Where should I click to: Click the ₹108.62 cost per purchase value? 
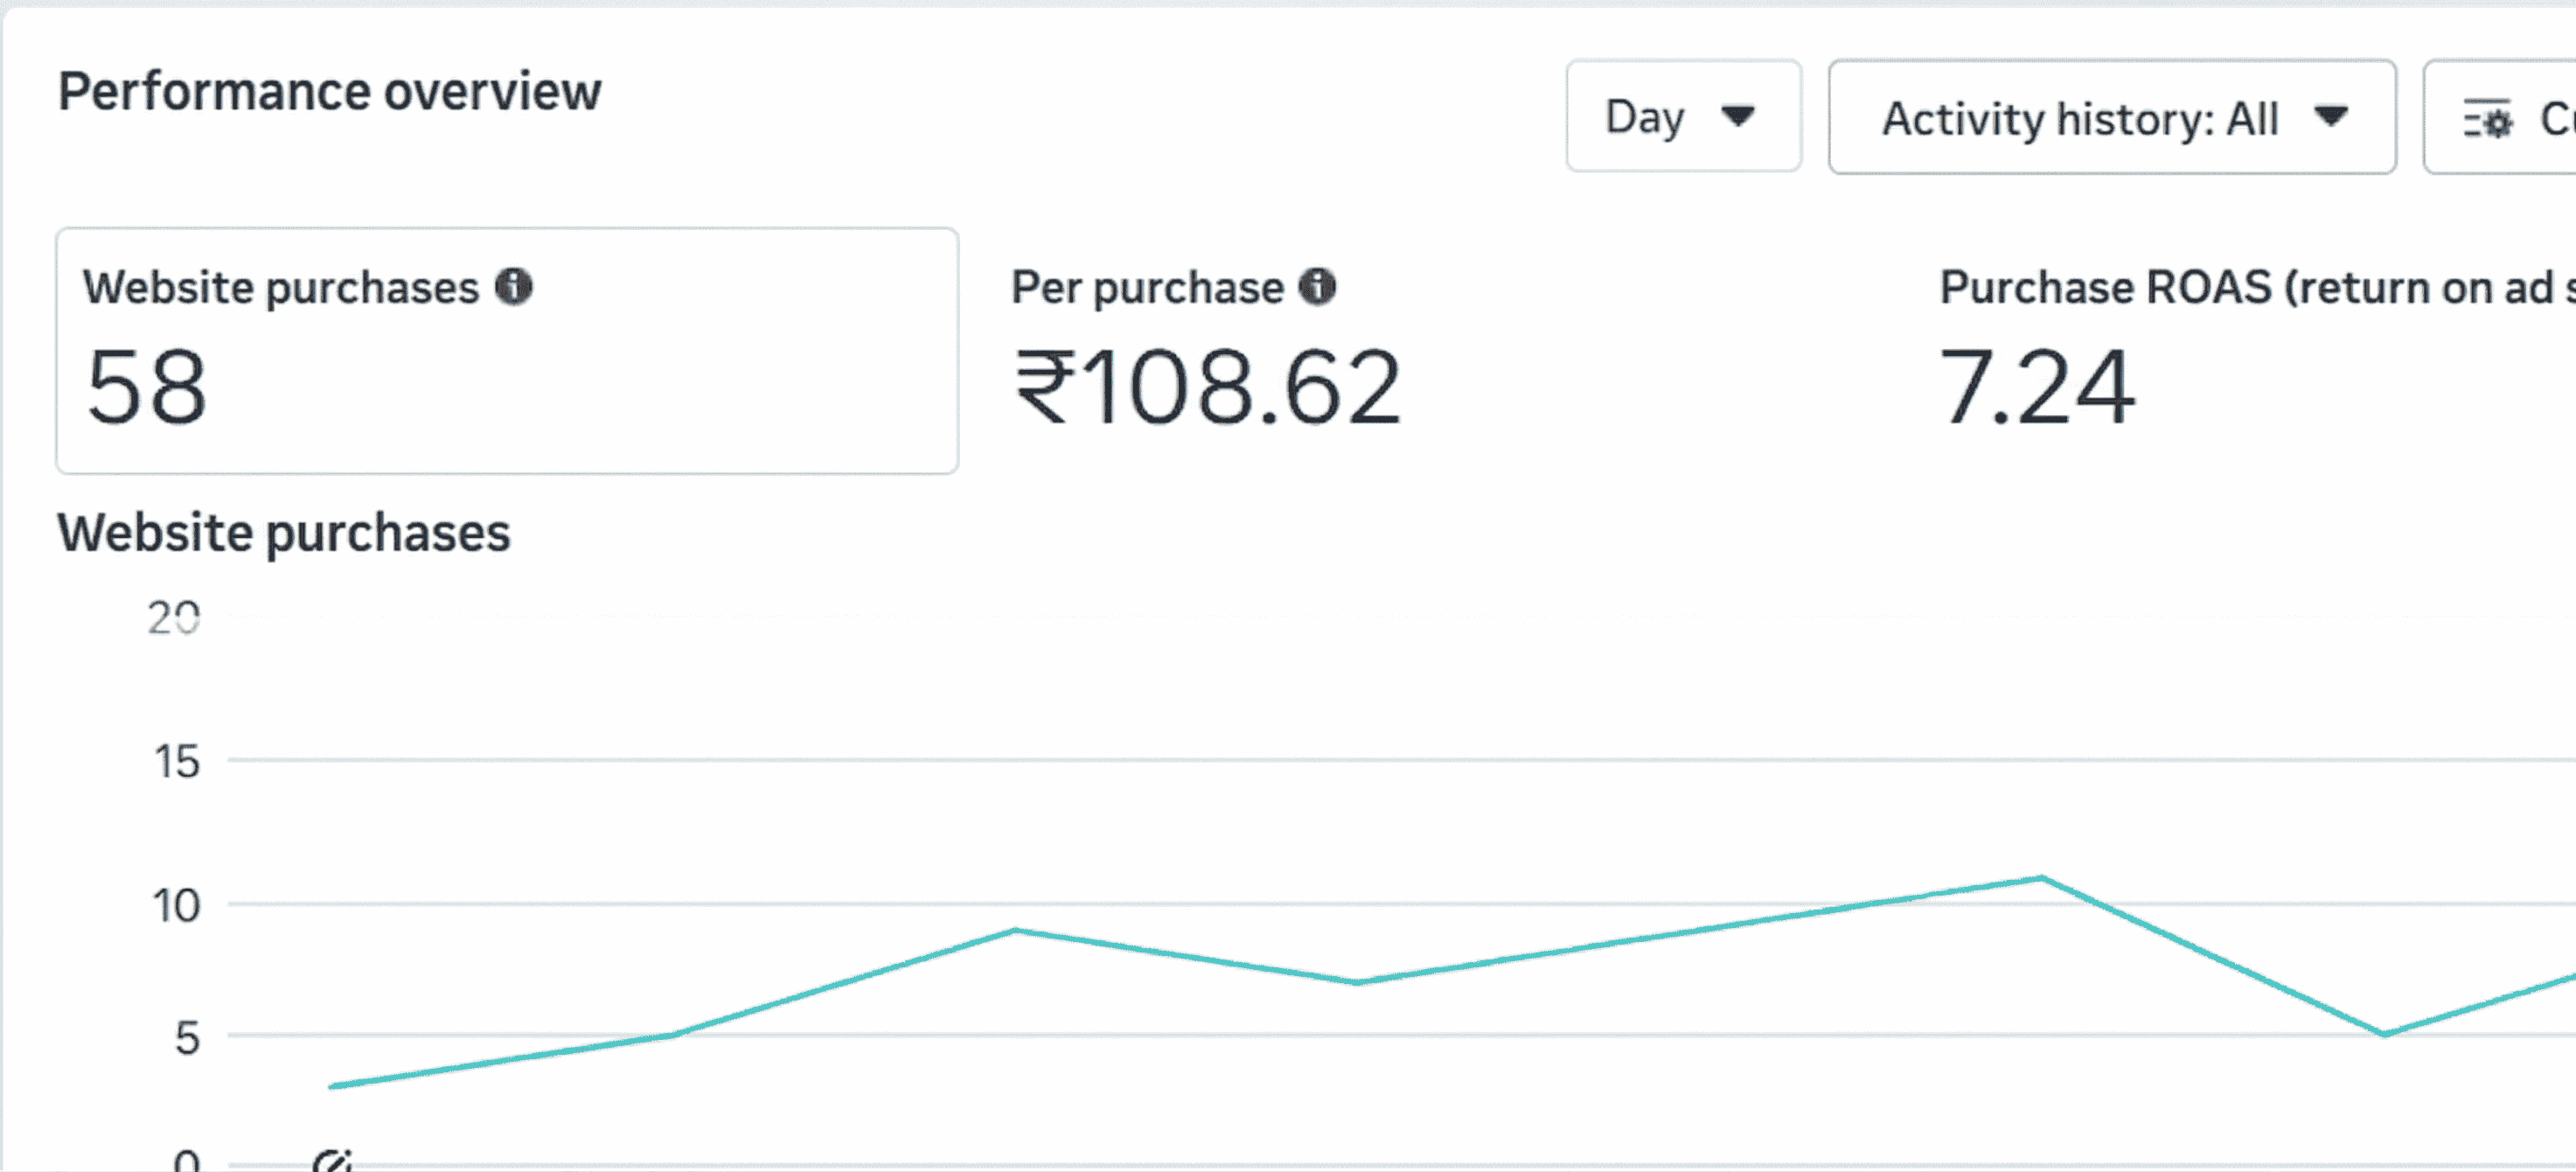[1208, 387]
